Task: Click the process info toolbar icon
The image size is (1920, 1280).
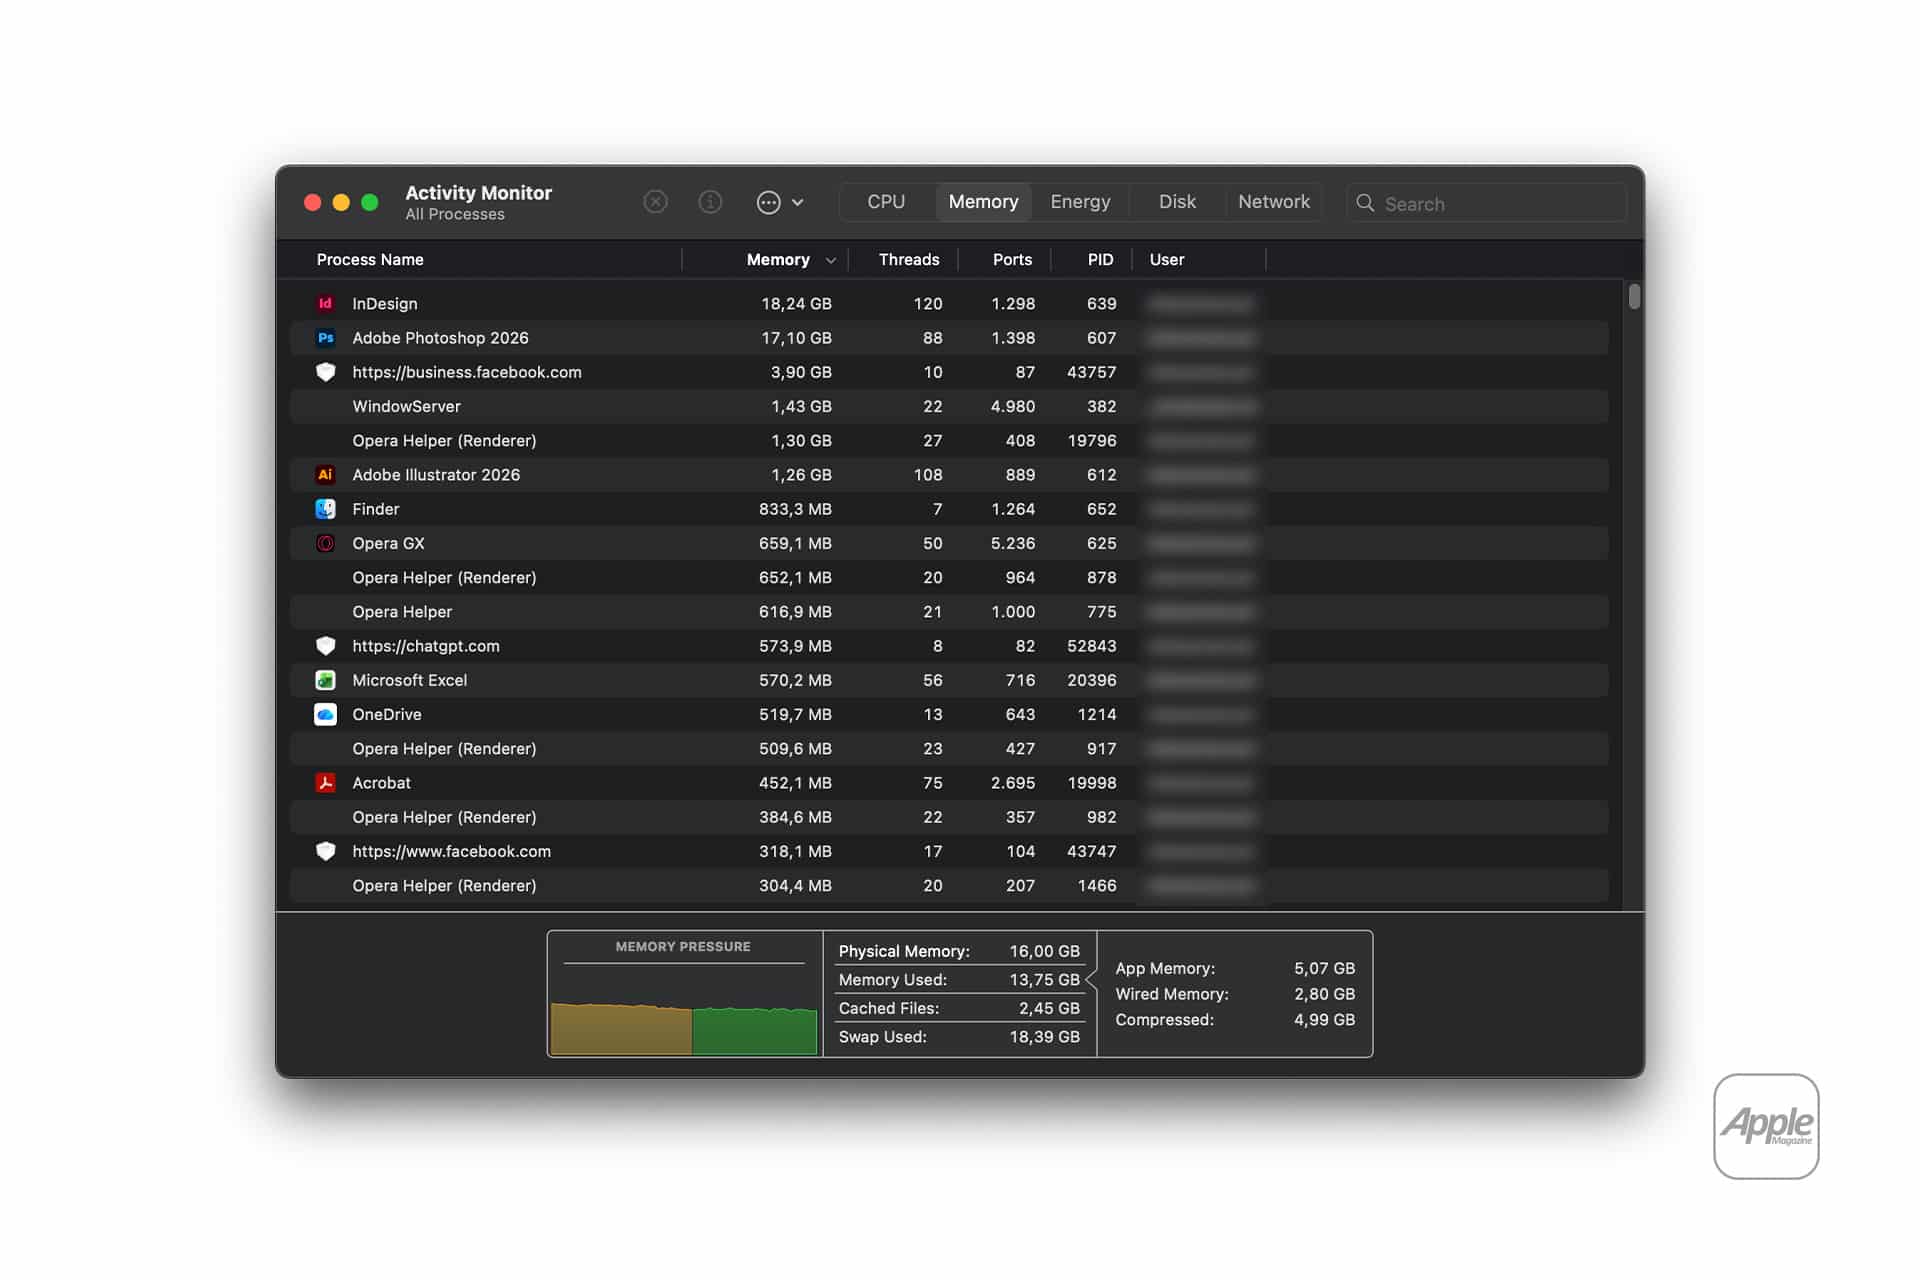Action: tap(710, 202)
